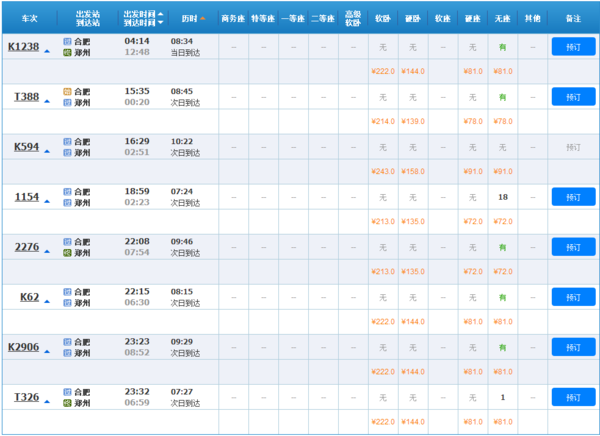Screen dimensions: 600x436
Task: Toggle the expander arrow beside K2906
Action: 47,348
